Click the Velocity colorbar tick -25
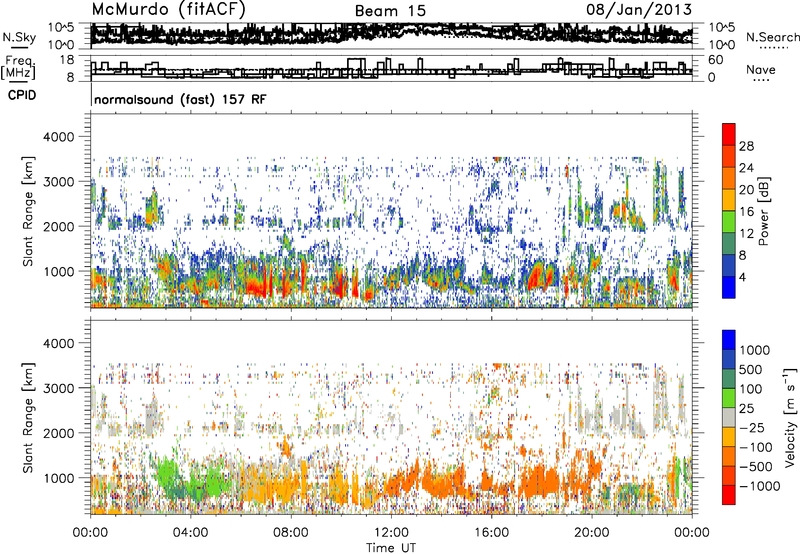 click(754, 427)
